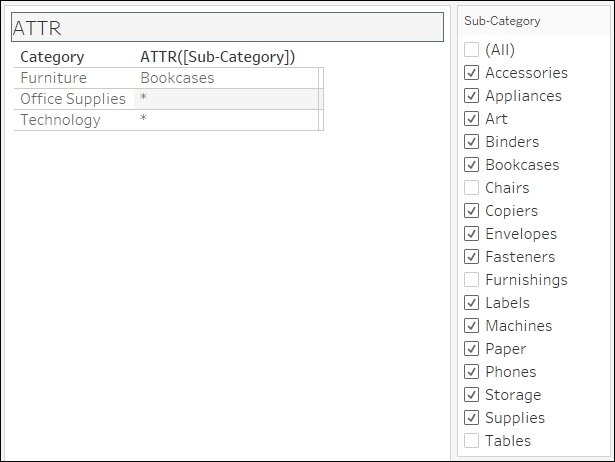The height and width of the screenshot is (462, 615).
Task: Toggle the Envelopes checkbox
Action: 471,234
